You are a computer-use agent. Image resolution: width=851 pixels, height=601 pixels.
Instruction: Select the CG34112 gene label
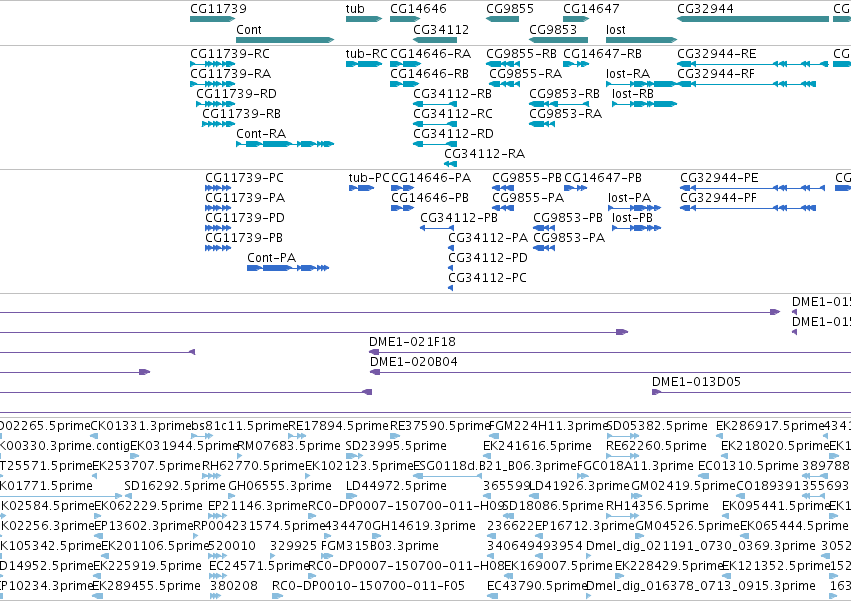[441, 29]
